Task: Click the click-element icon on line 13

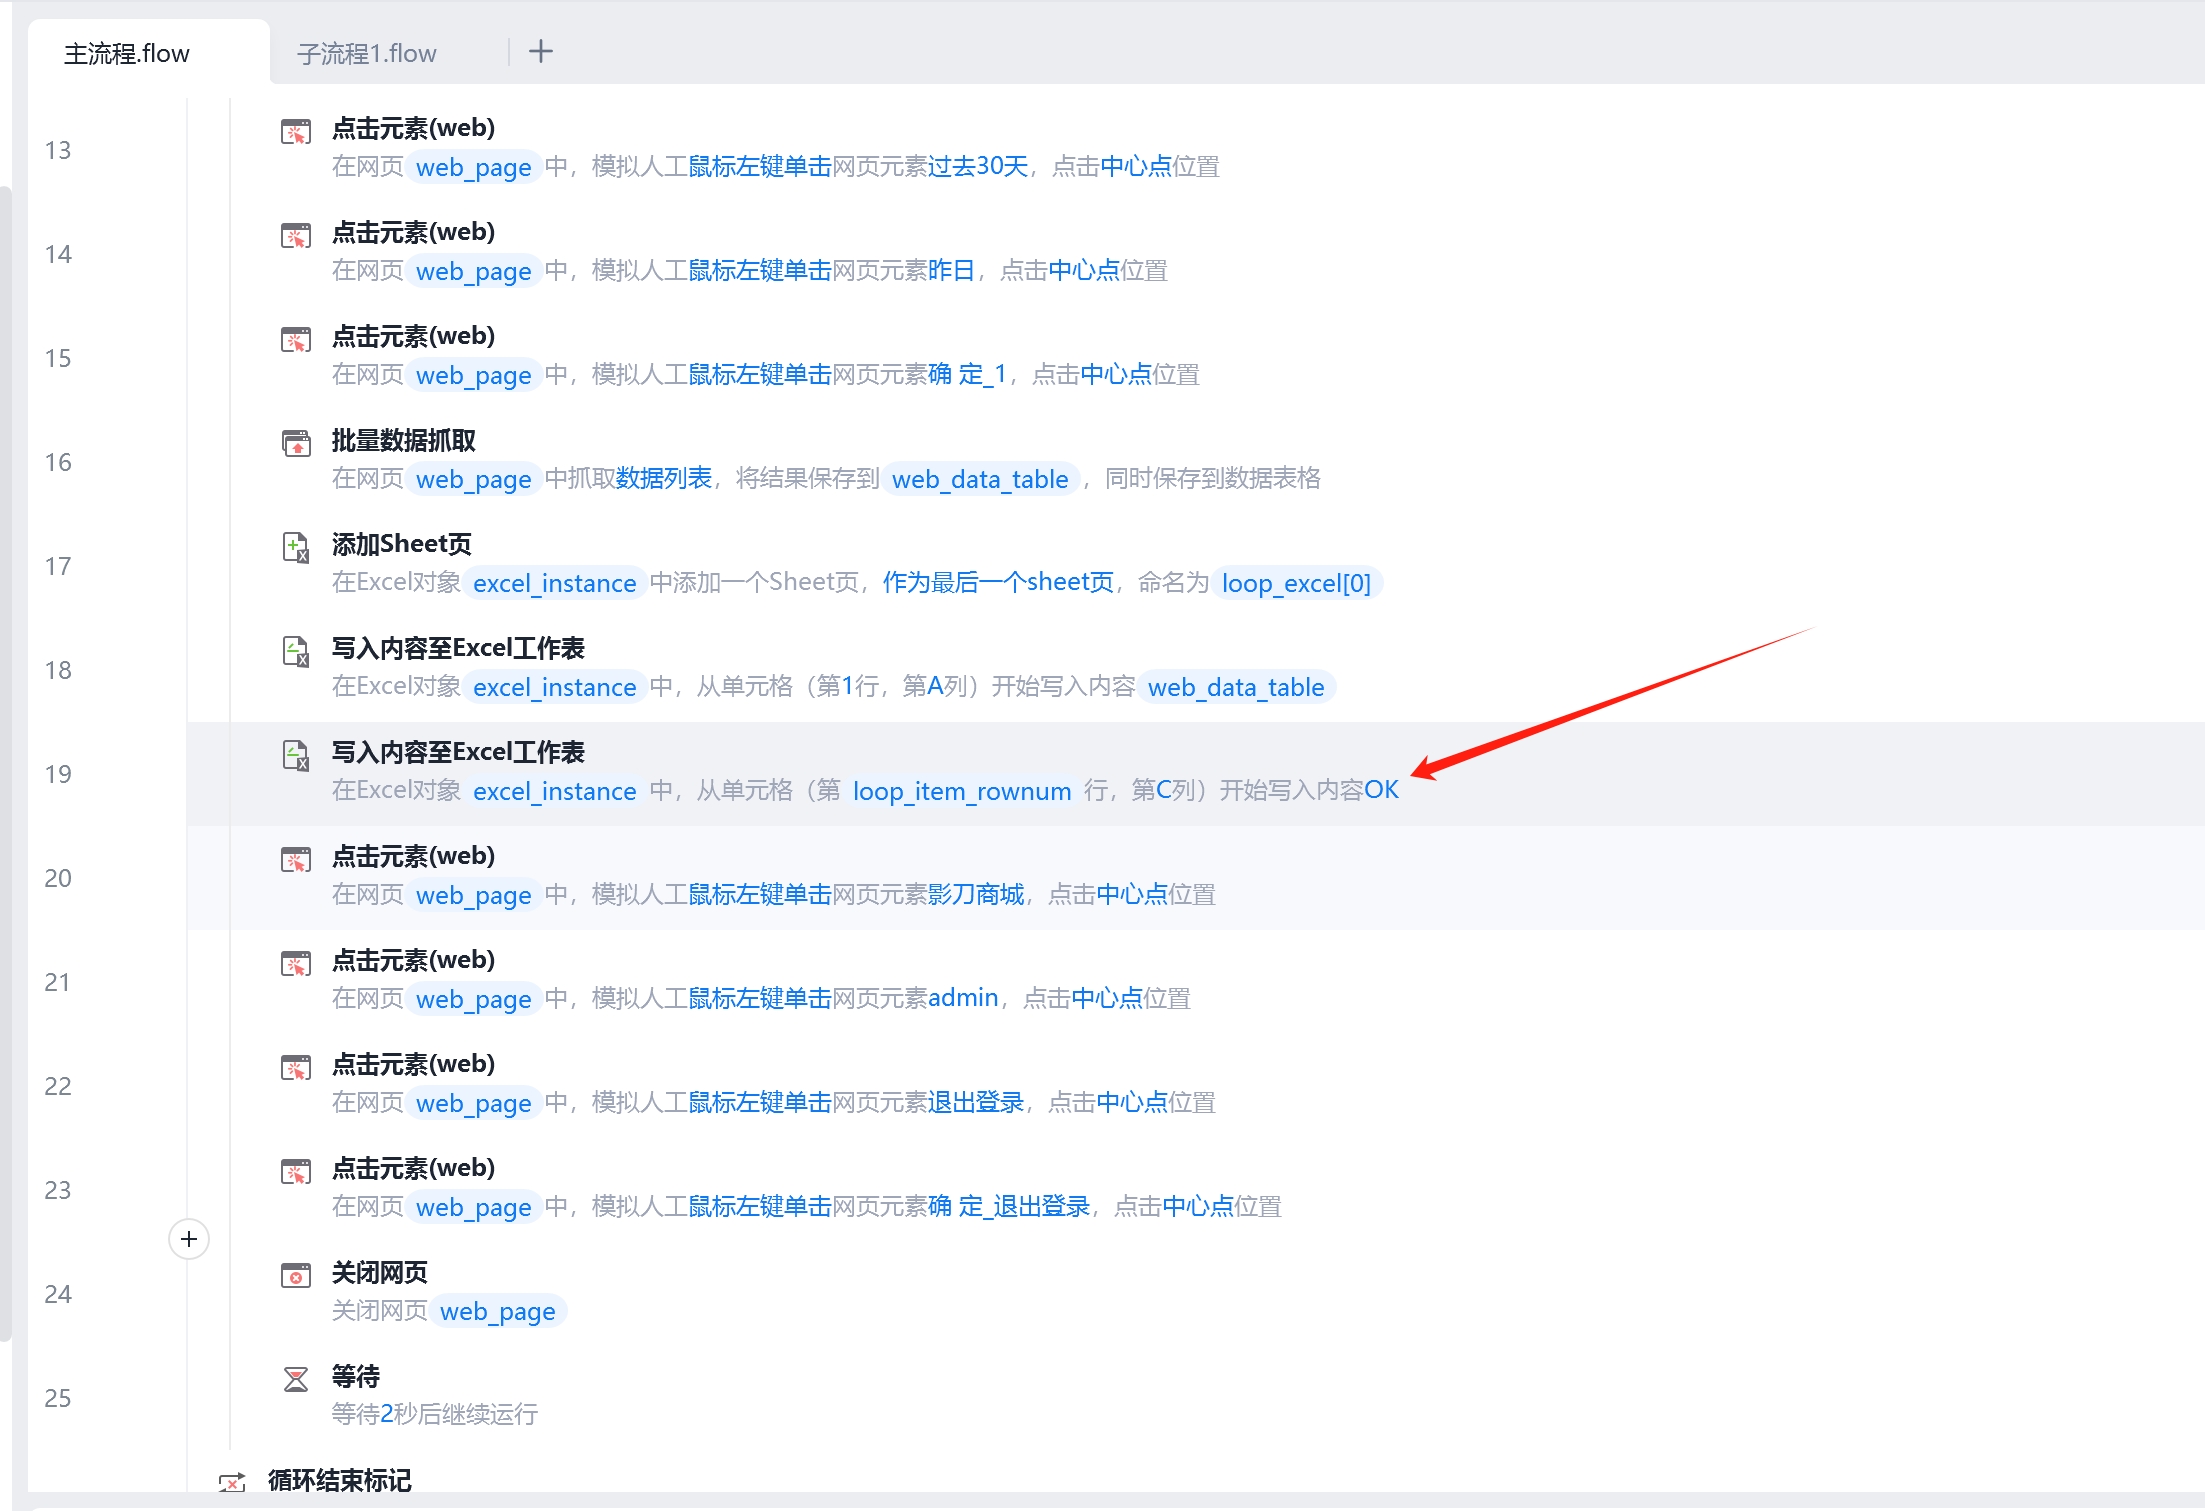Action: [x=296, y=131]
